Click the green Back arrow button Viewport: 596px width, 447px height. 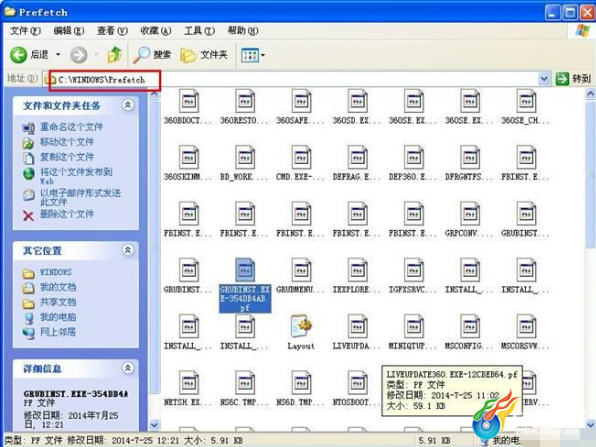[18, 55]
